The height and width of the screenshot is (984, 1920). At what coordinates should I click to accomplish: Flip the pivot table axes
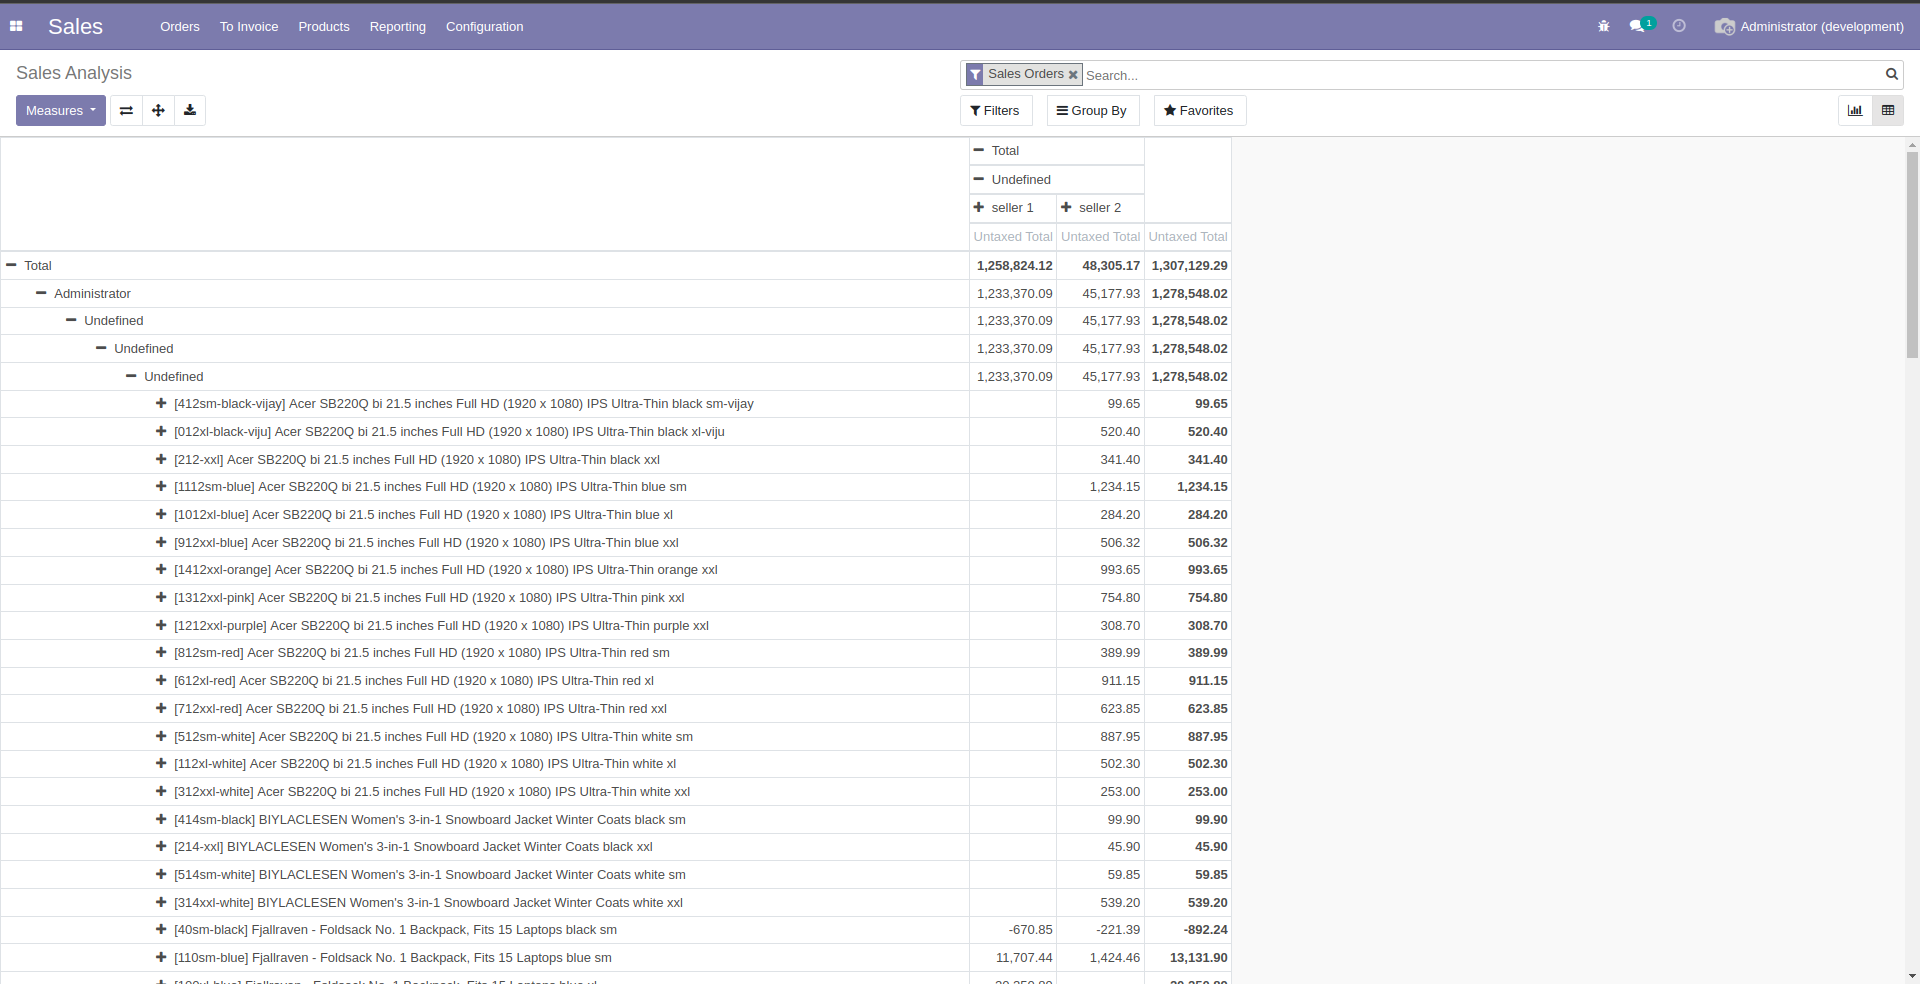click(125, 110)
